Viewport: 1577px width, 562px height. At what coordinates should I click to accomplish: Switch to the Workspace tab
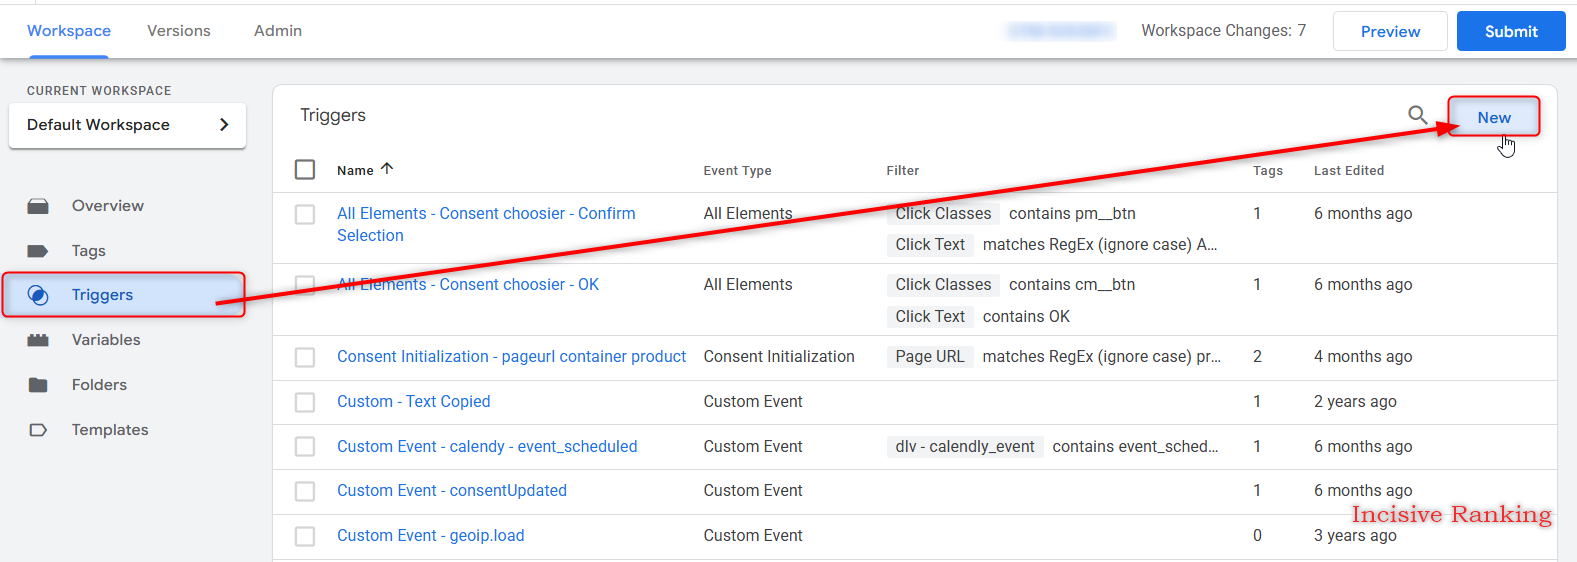click(x=69, y=31)
